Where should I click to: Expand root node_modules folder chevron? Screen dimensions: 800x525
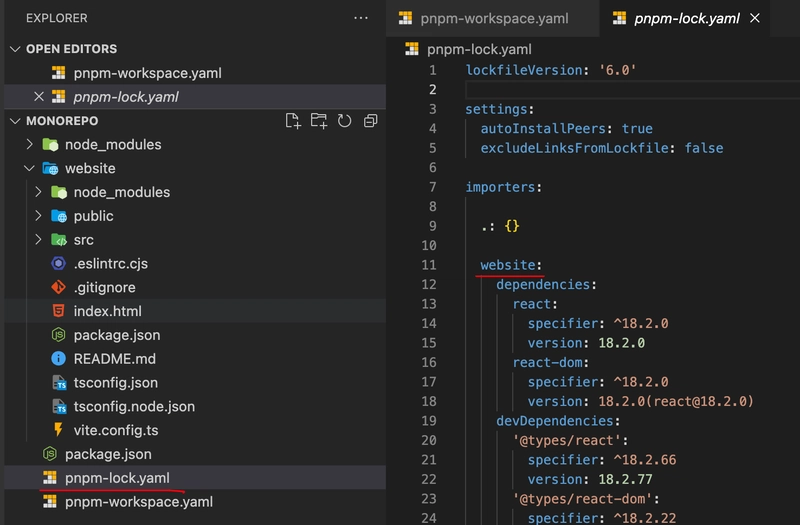[30, 144]
